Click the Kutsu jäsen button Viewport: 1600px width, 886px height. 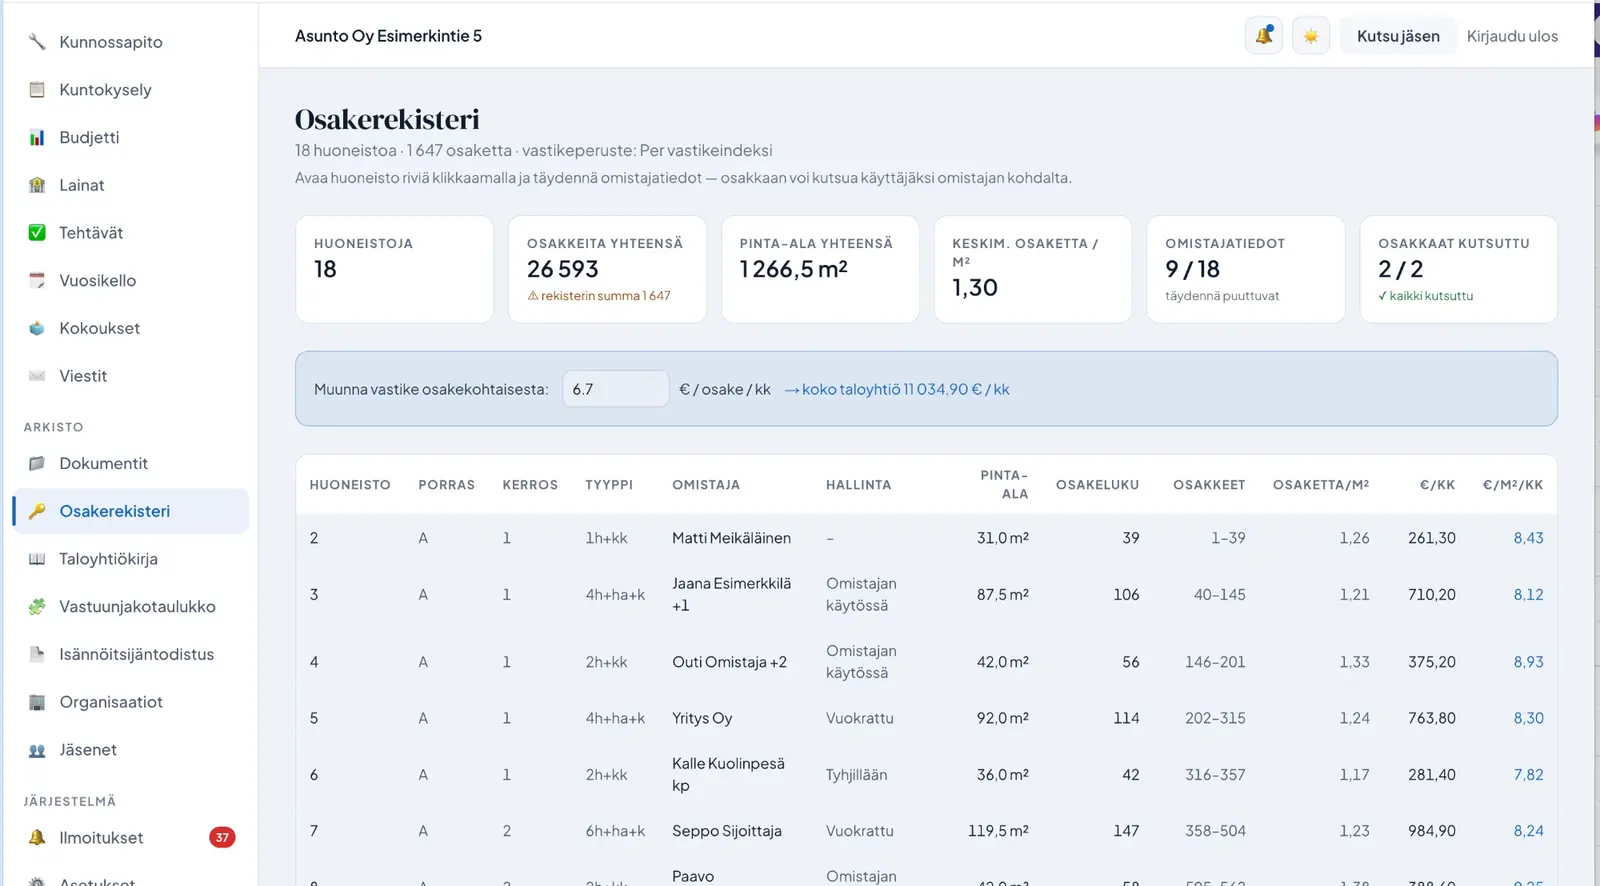[x=1398, y=36]
